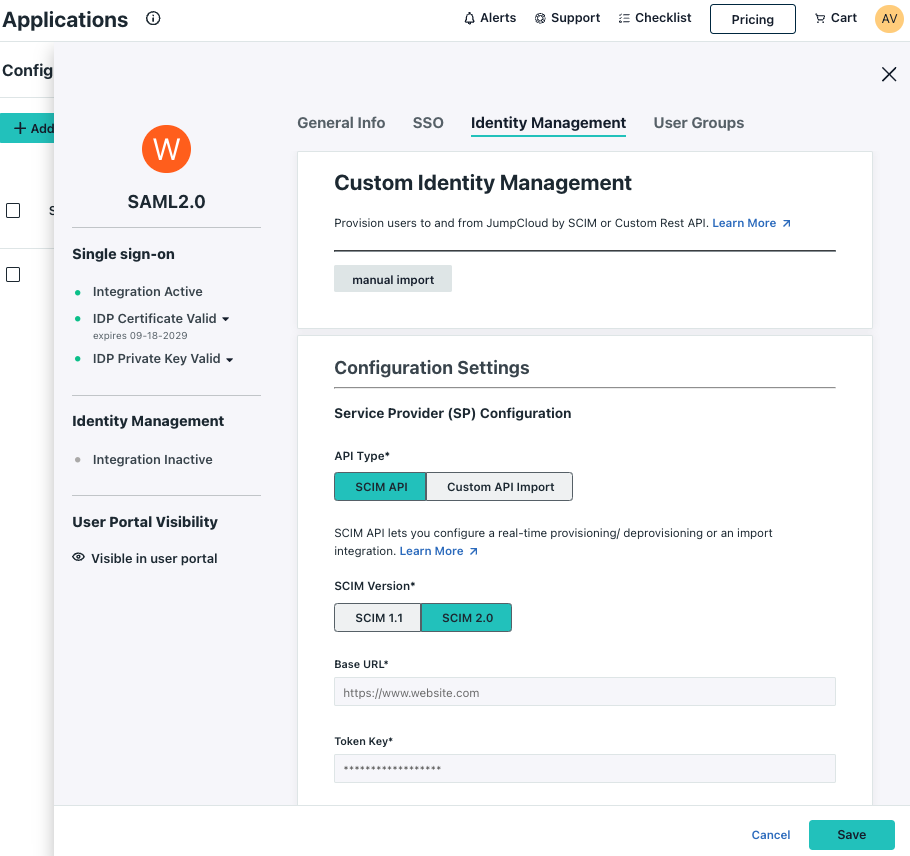Select Custom API Import as API type
The height and width of the screenshot is (856, 910).
[x=500, y=486]
